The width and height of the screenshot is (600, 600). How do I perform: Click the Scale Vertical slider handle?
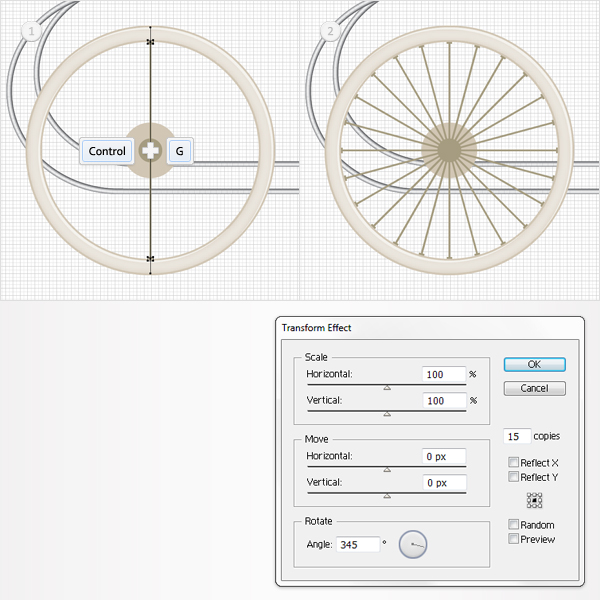pos(387,414)
